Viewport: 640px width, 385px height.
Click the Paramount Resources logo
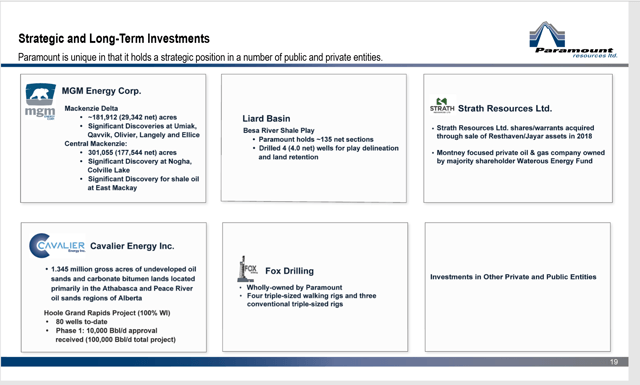click(573, 40)
